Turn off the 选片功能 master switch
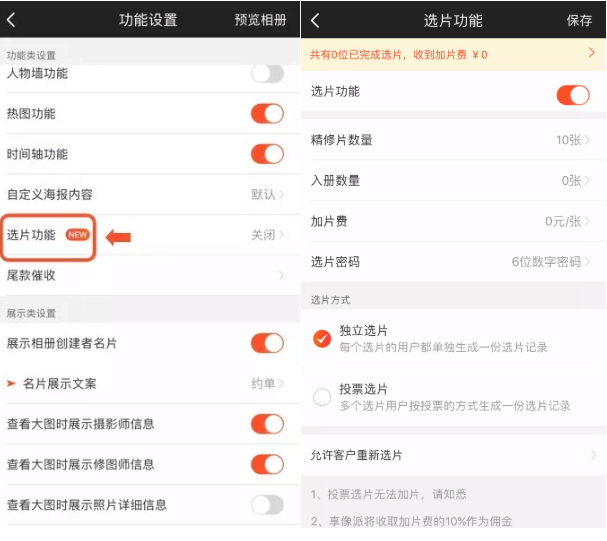This screenshot has width=607, height=541. (572, 95)
